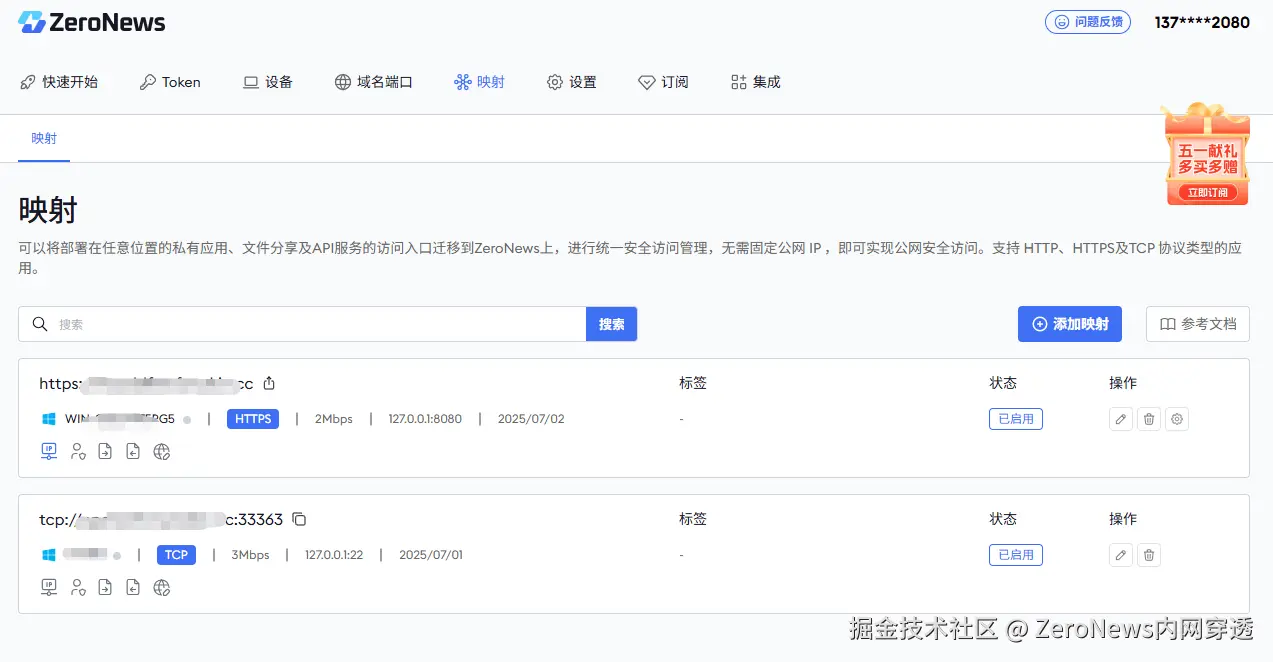
Task: Open the 域名端口 navigation item
Action: pyautogui.click(x=373, y=82)
